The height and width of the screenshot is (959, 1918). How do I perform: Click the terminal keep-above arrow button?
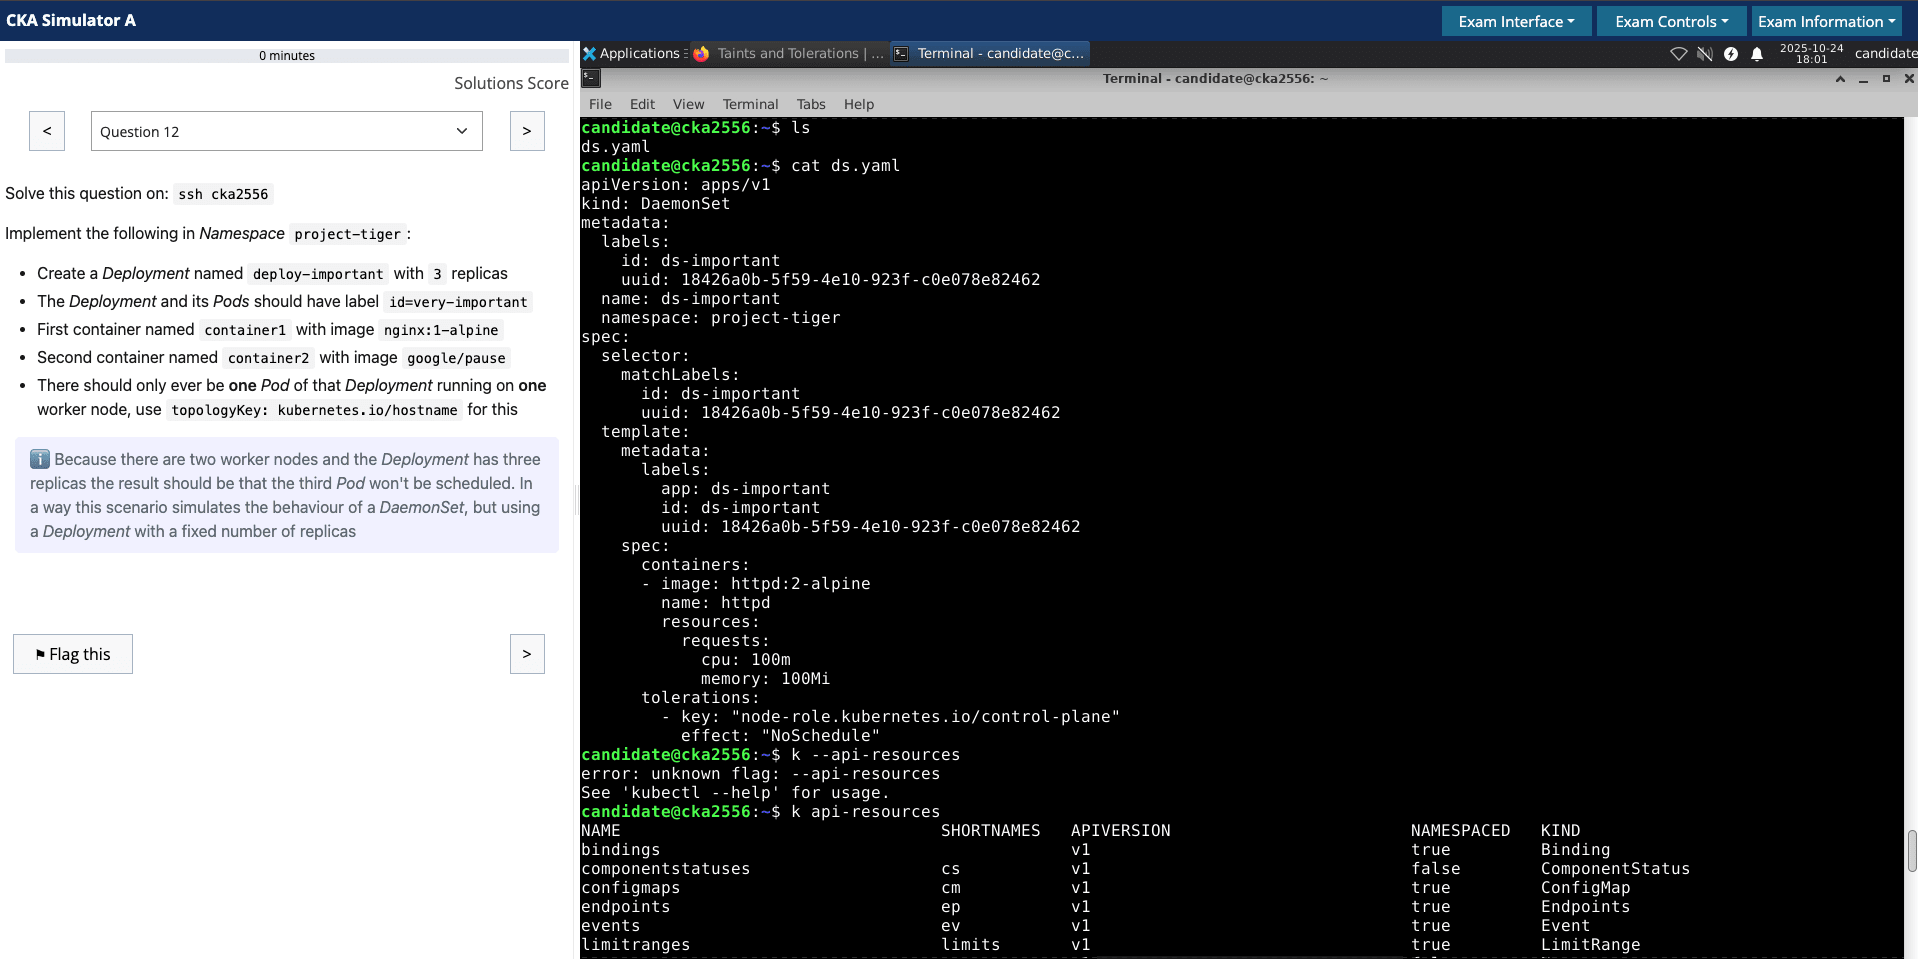coord(1840,79)
